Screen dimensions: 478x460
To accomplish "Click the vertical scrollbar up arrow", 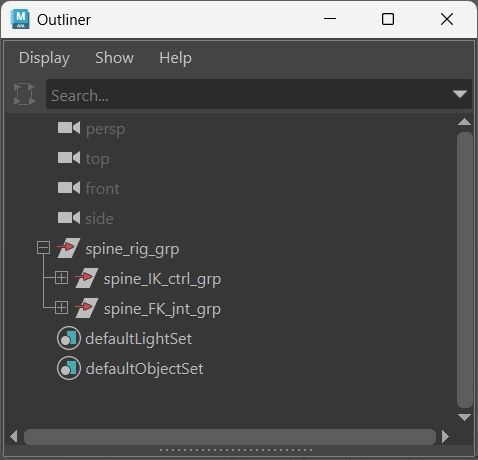I will pos(464,122).
